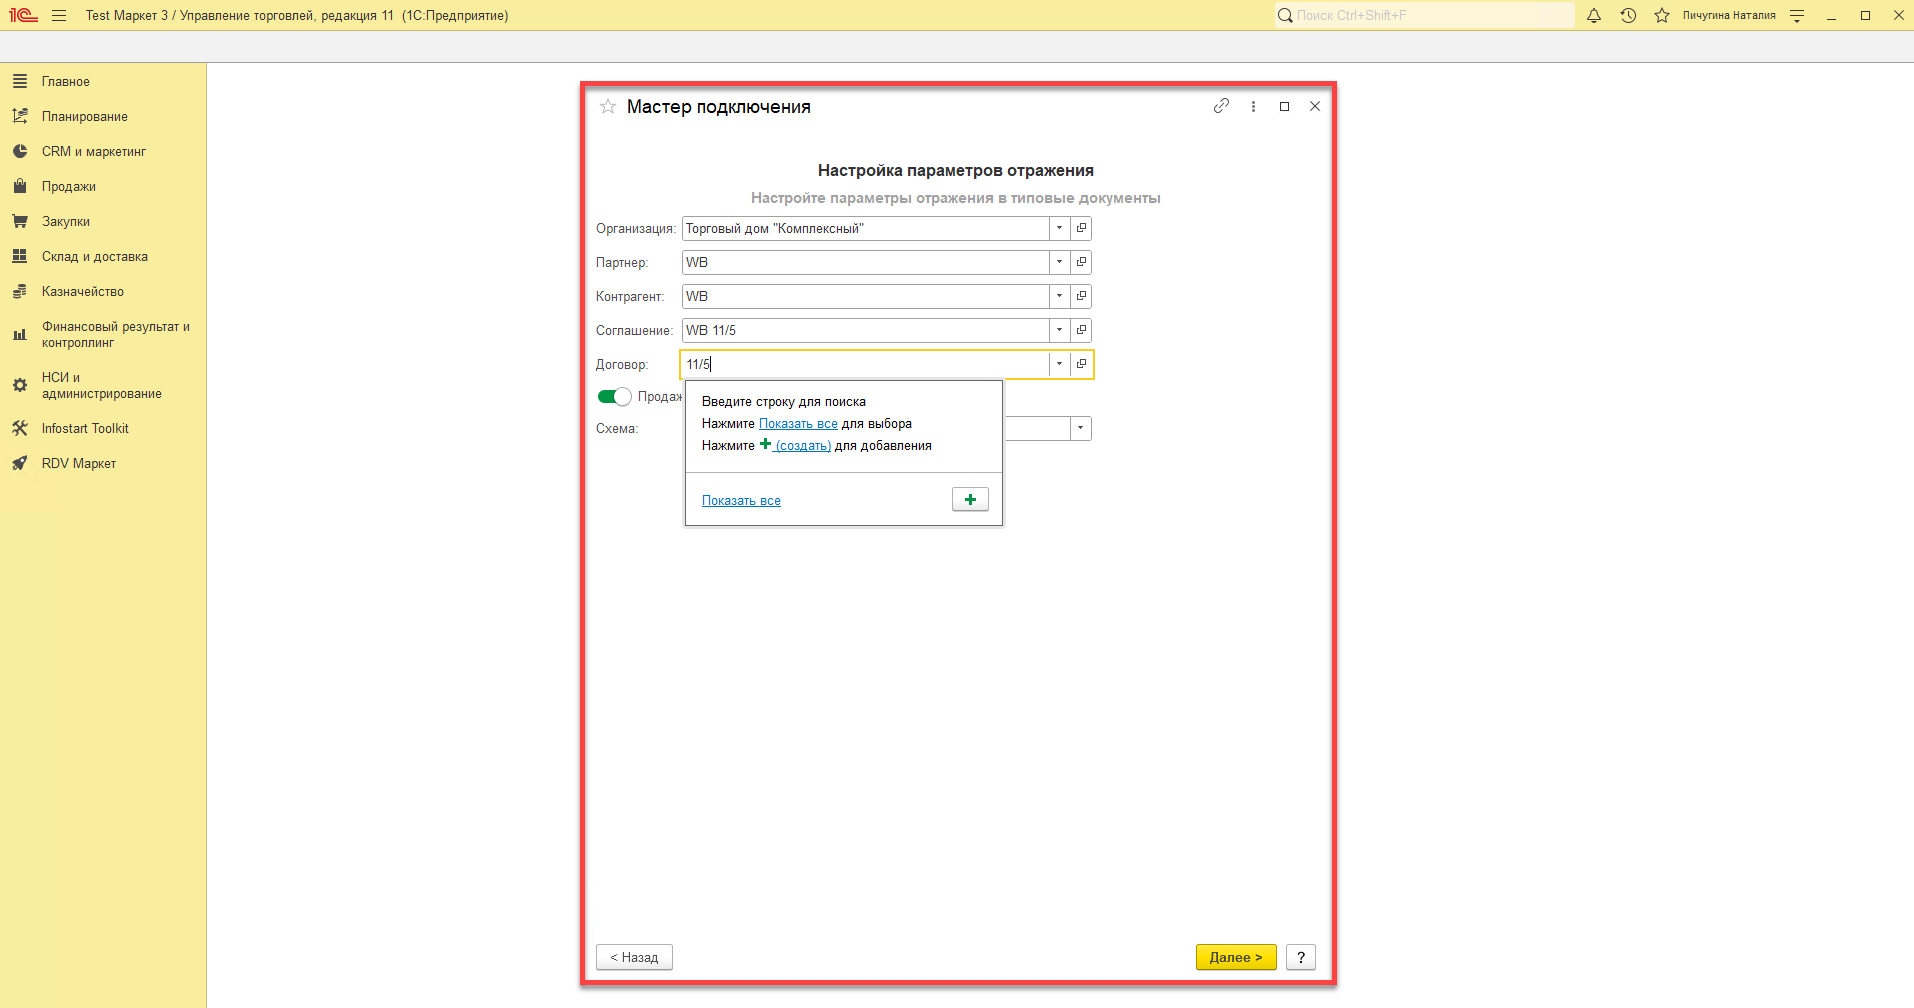Click into the Организация input field
This screenshot has width=1914, height=1008.
[866, 228]
